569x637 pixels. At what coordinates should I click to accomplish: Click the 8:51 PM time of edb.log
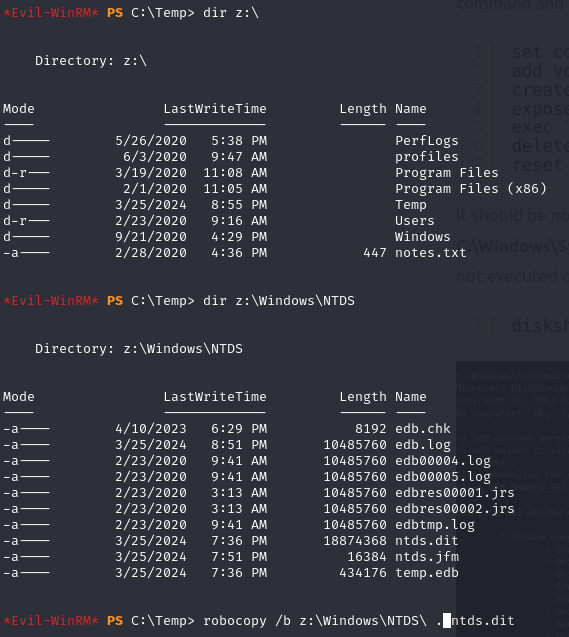click(x=239, y=445)
